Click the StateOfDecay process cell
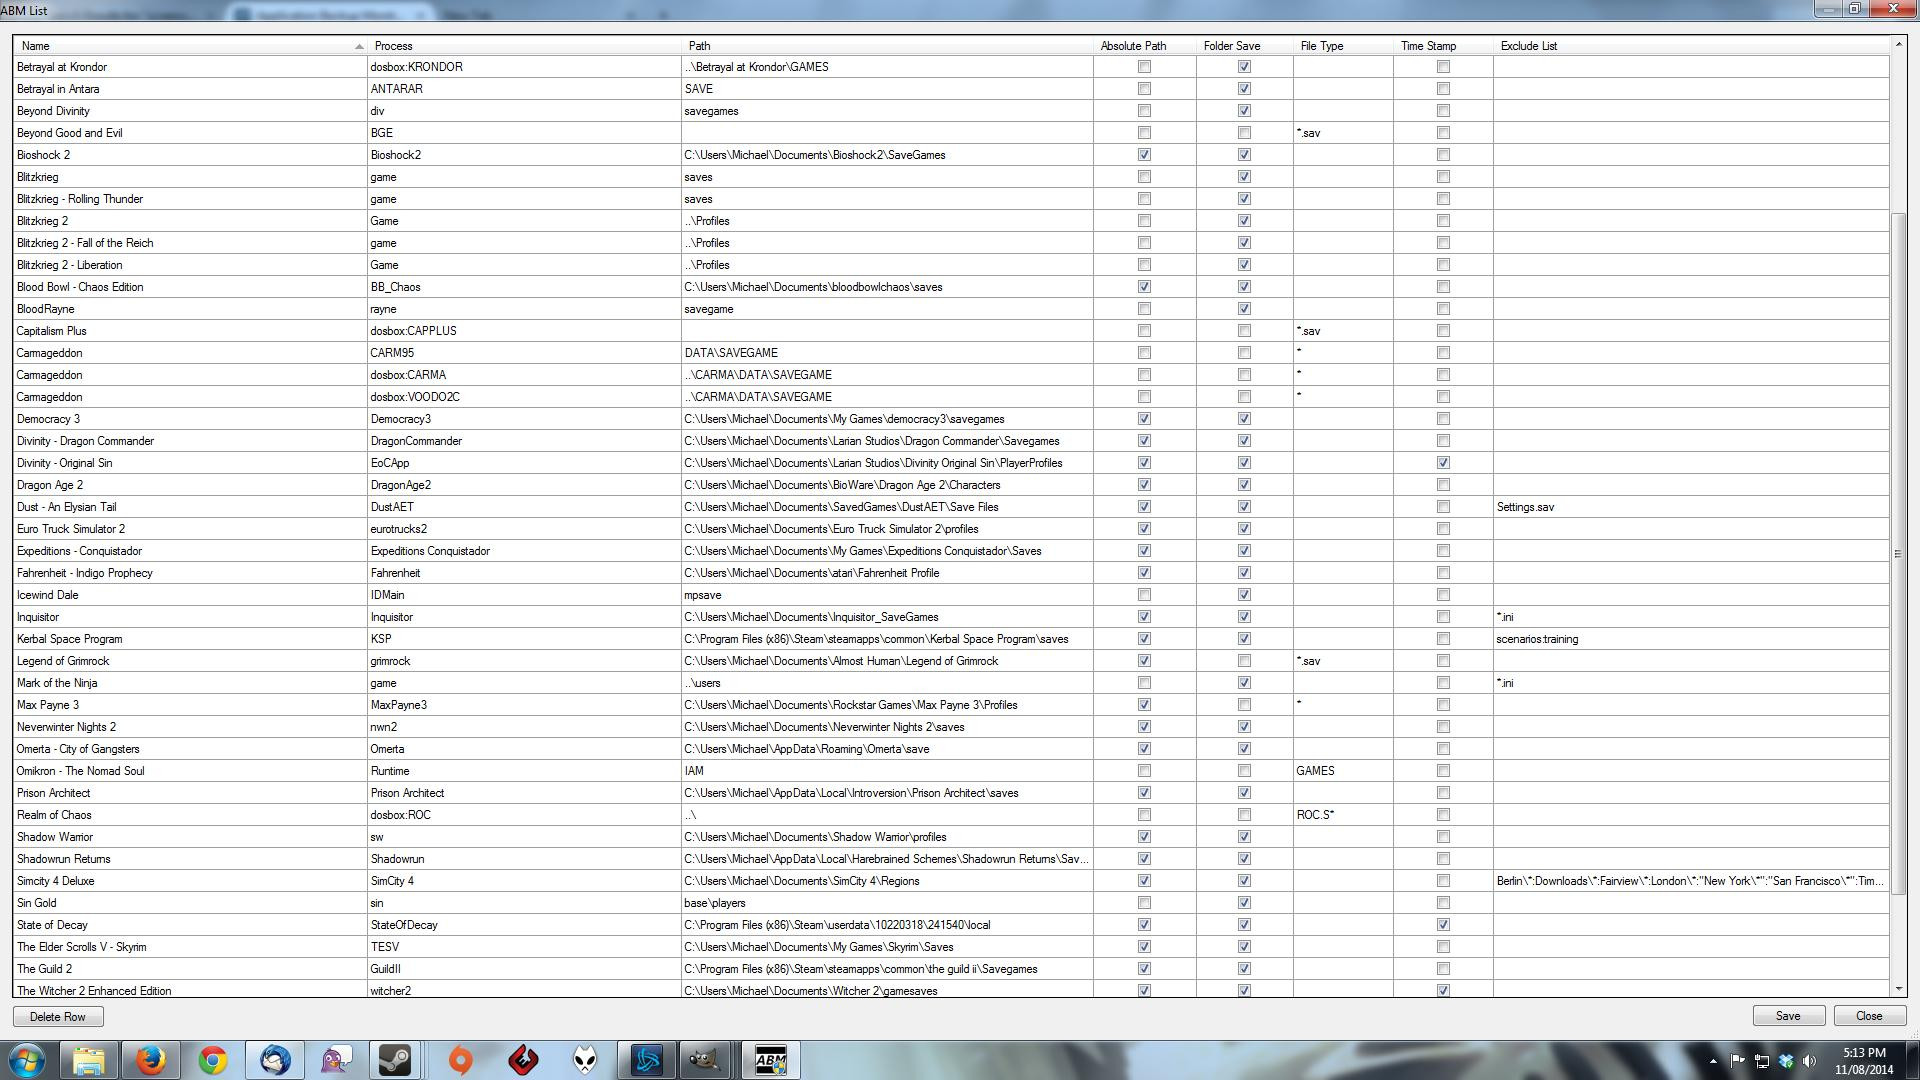This screenshot has height=1080, width=1920. coord(525,925)
